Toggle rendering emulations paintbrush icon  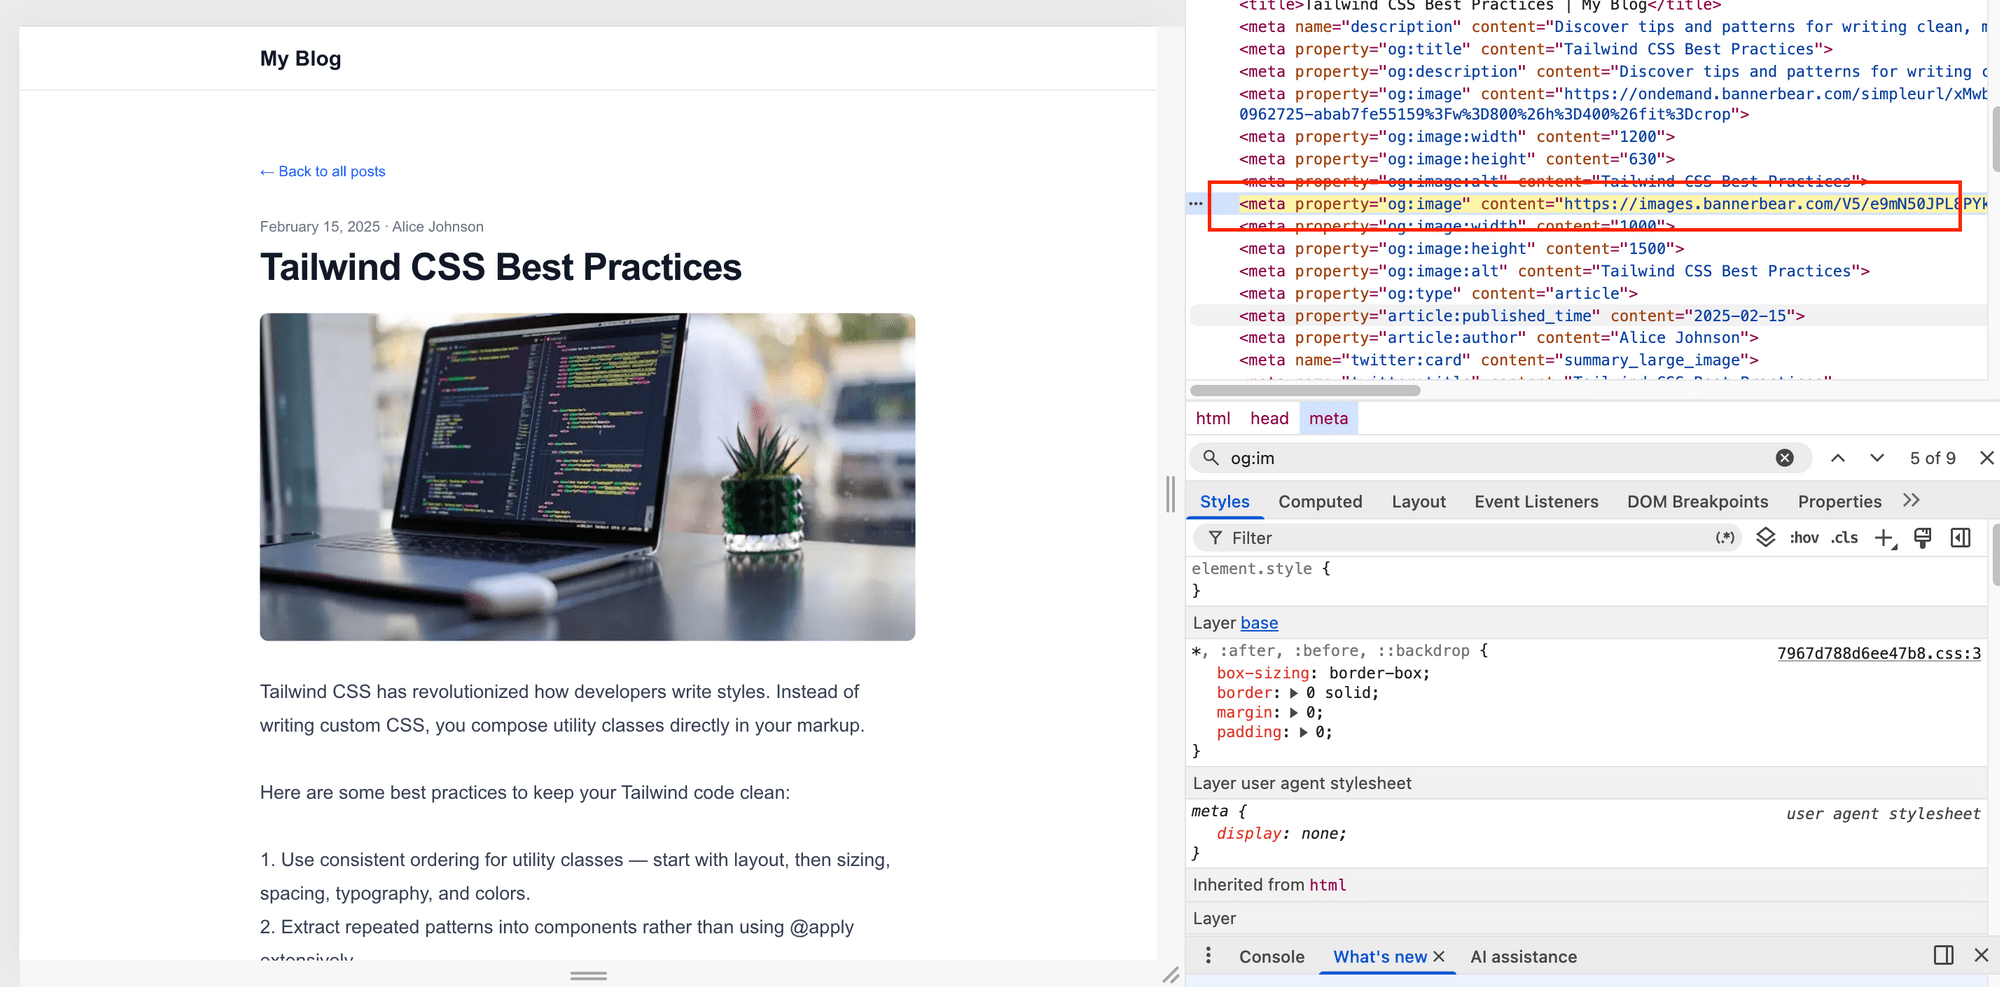tap(1923, 538)
